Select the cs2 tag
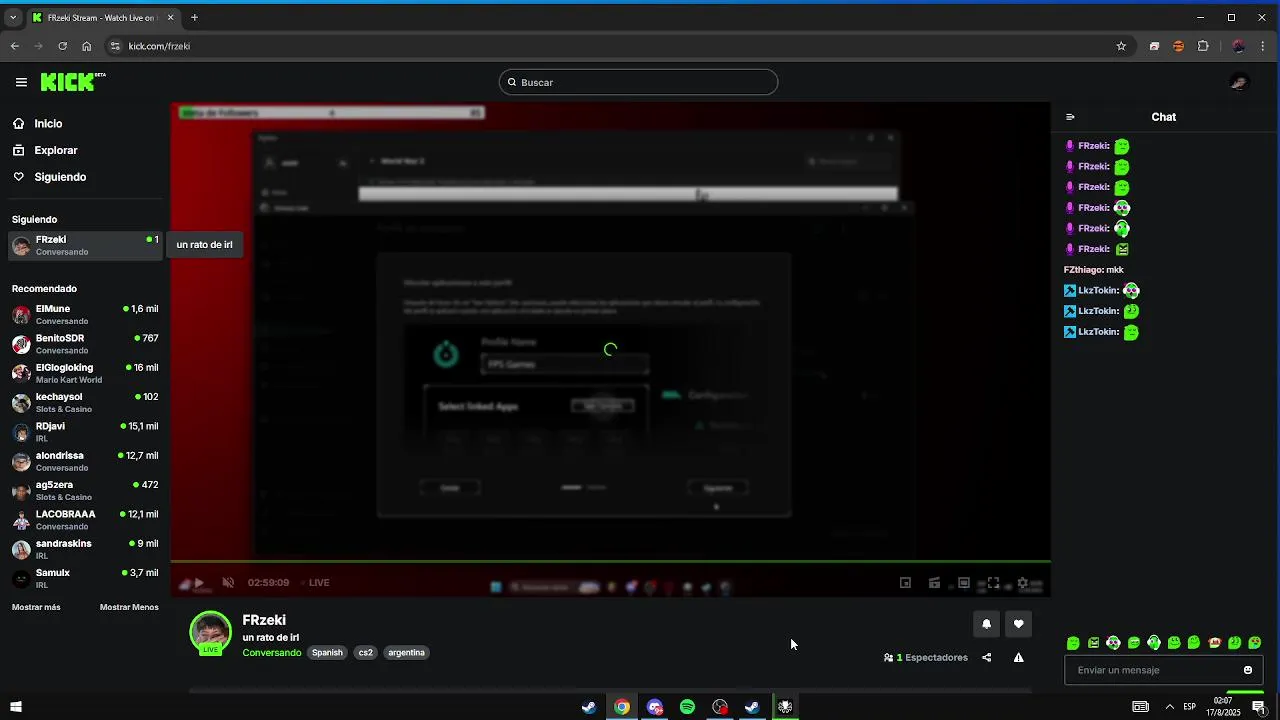The image size is (1280, 720). click(365, 652)
